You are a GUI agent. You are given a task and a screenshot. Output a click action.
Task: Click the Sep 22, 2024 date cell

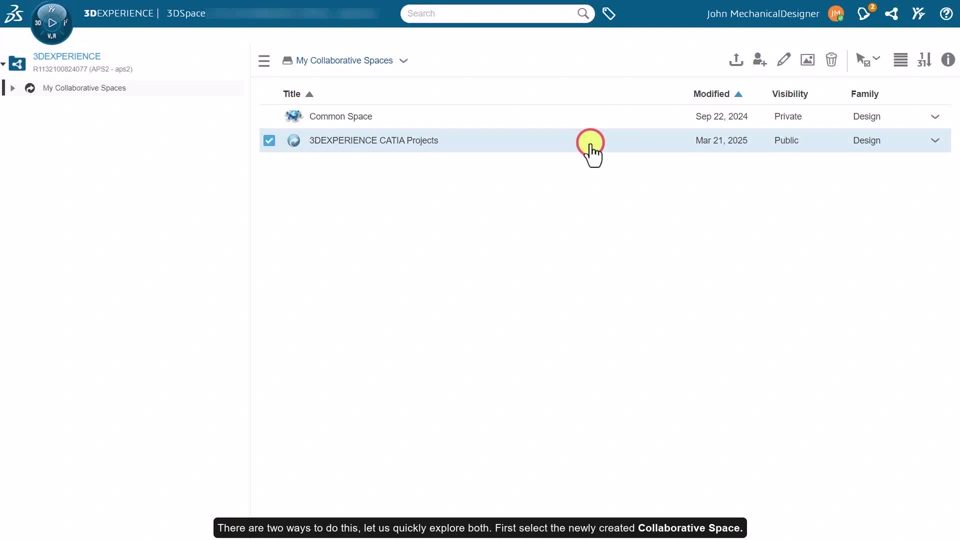(x=721, y=116)
